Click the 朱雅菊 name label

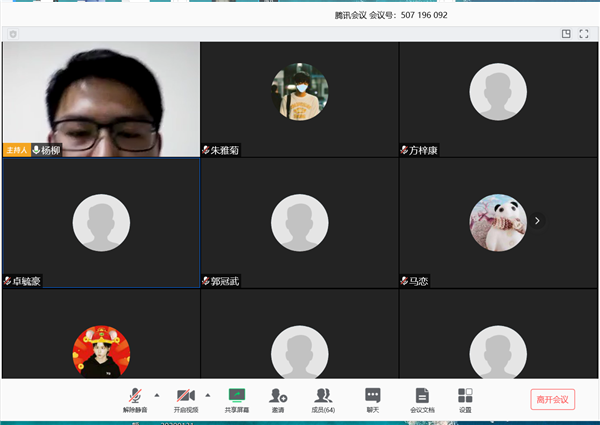coord(225,150)
